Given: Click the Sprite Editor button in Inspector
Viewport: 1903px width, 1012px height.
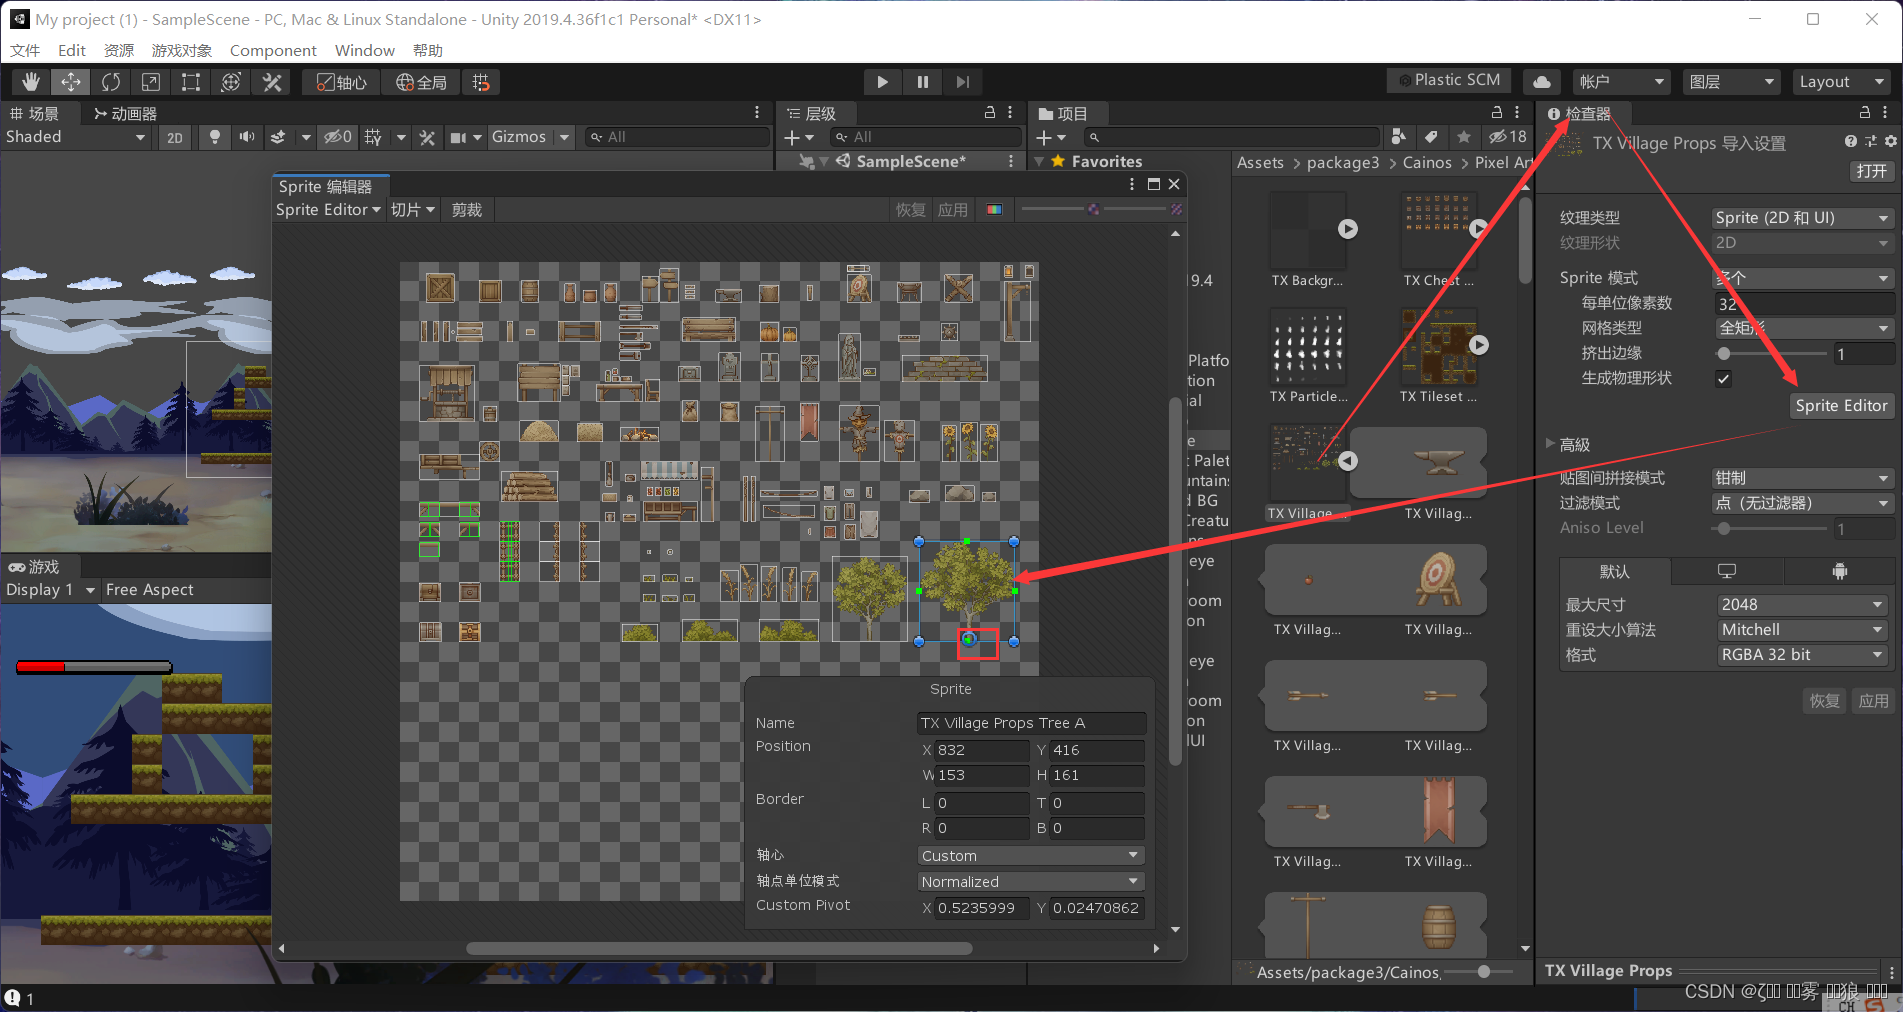Looking at the screenshot, I should pos(1841,406).
